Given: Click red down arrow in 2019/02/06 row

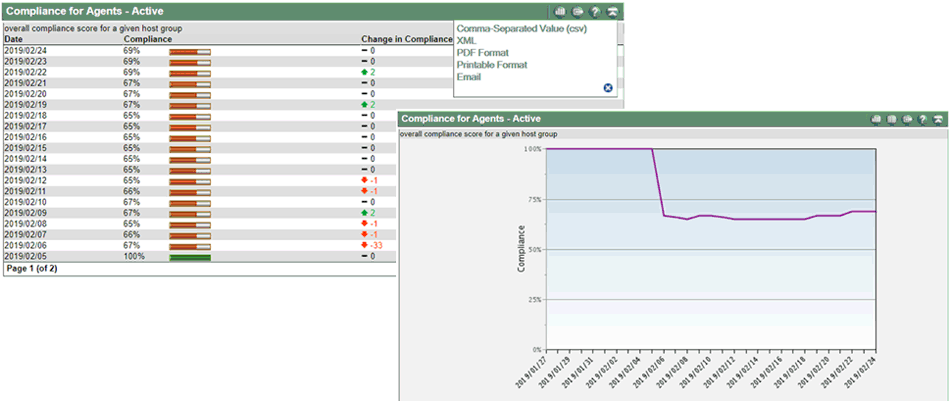Looking at the screenshot, I should [x=364, y=245].
